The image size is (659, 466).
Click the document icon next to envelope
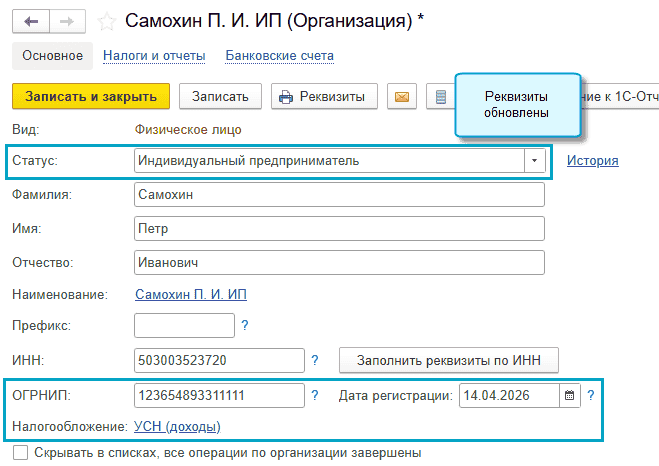click(437, 97)
